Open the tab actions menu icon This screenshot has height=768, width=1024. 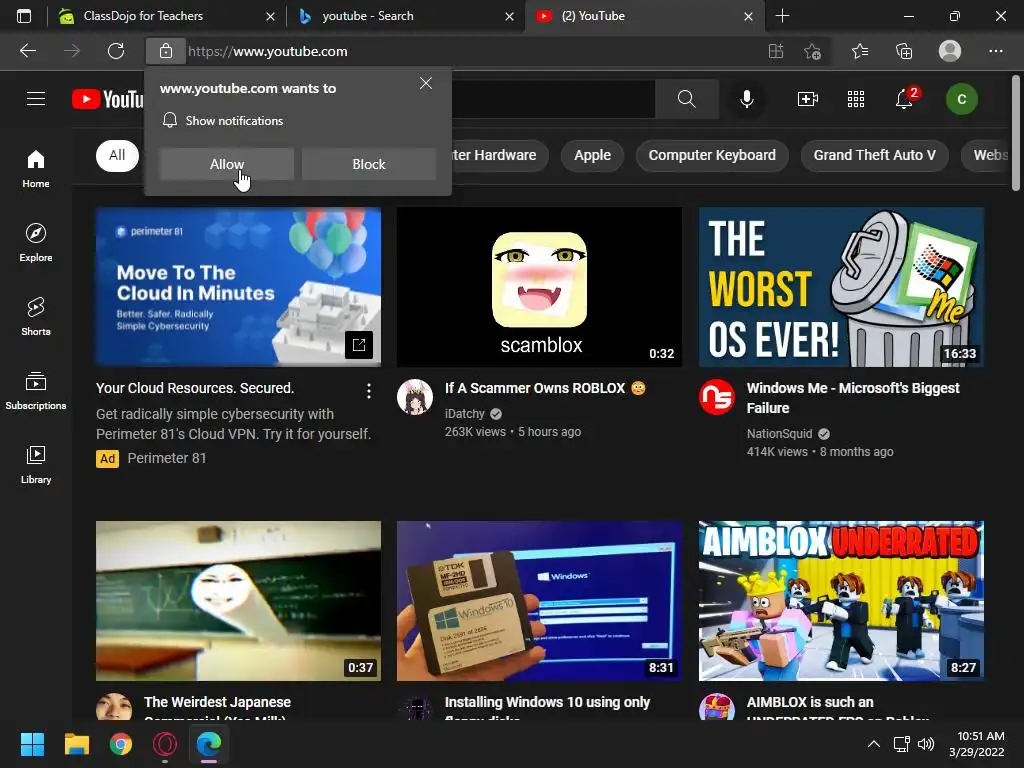click(24, 16)
